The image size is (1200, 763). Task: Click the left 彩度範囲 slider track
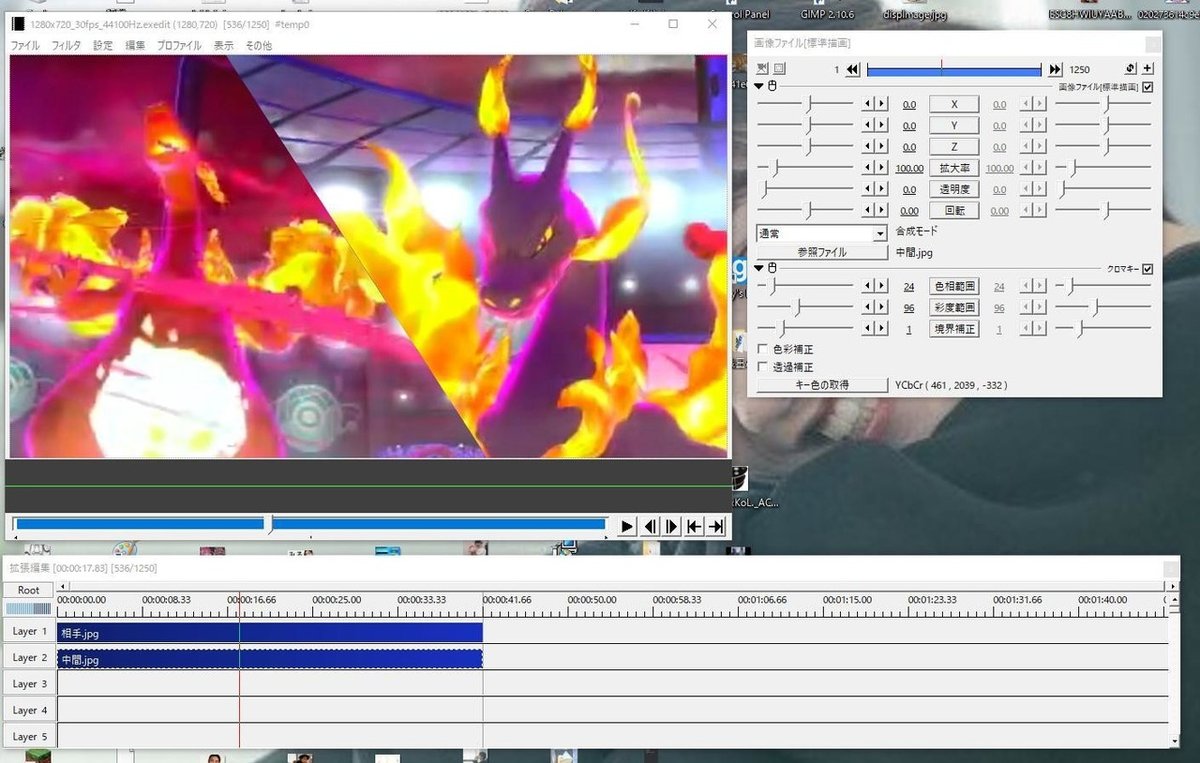[x=806, y=307]
